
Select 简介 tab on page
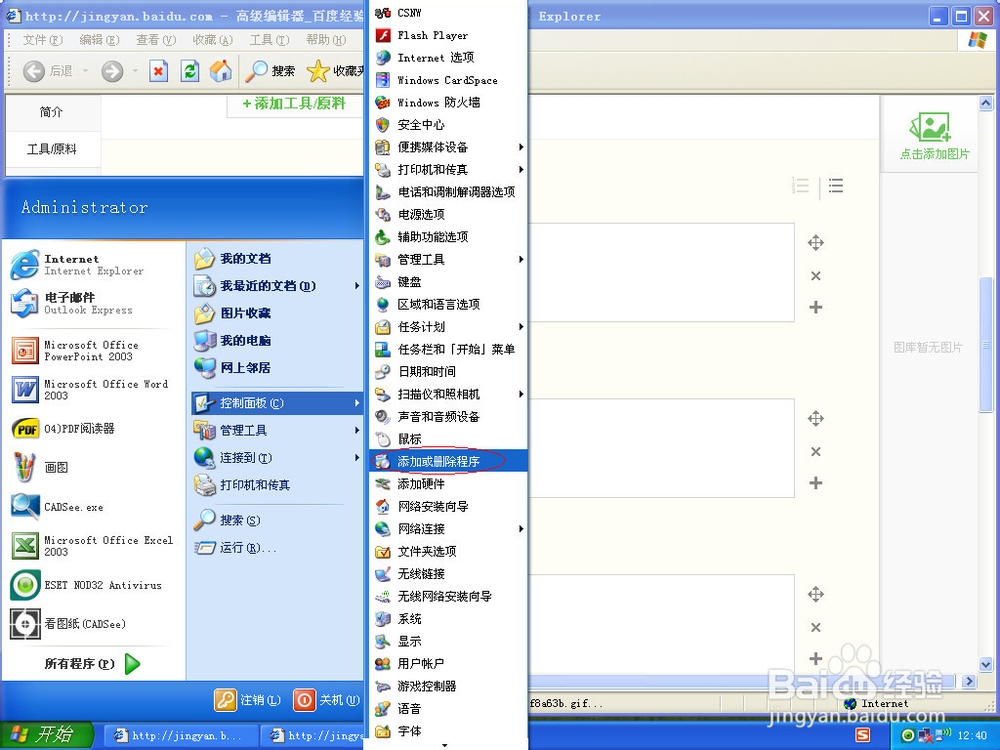coord(52,112)
